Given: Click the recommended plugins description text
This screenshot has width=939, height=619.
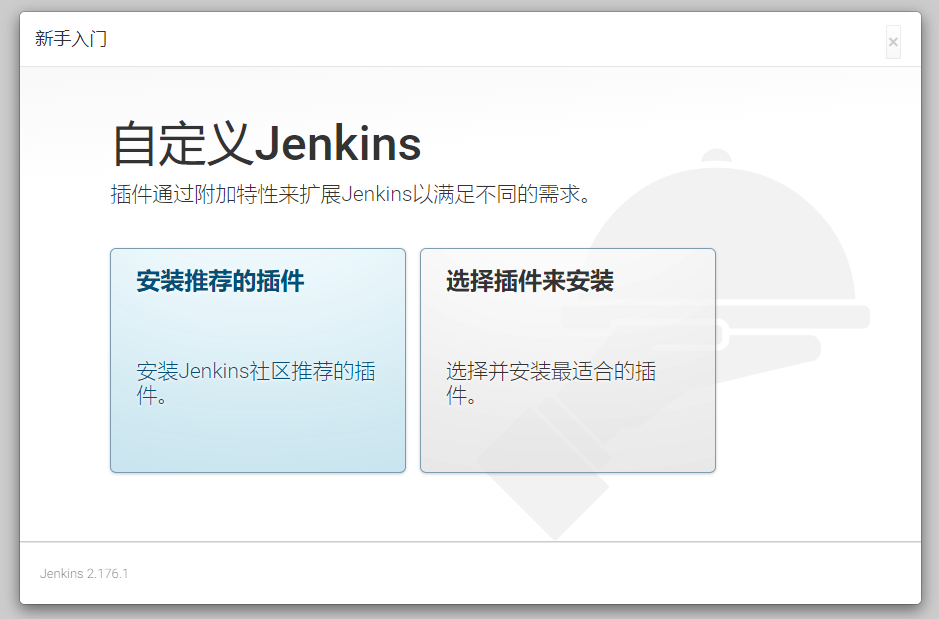Looking at the screenshot, I should [x=255, y=383].
